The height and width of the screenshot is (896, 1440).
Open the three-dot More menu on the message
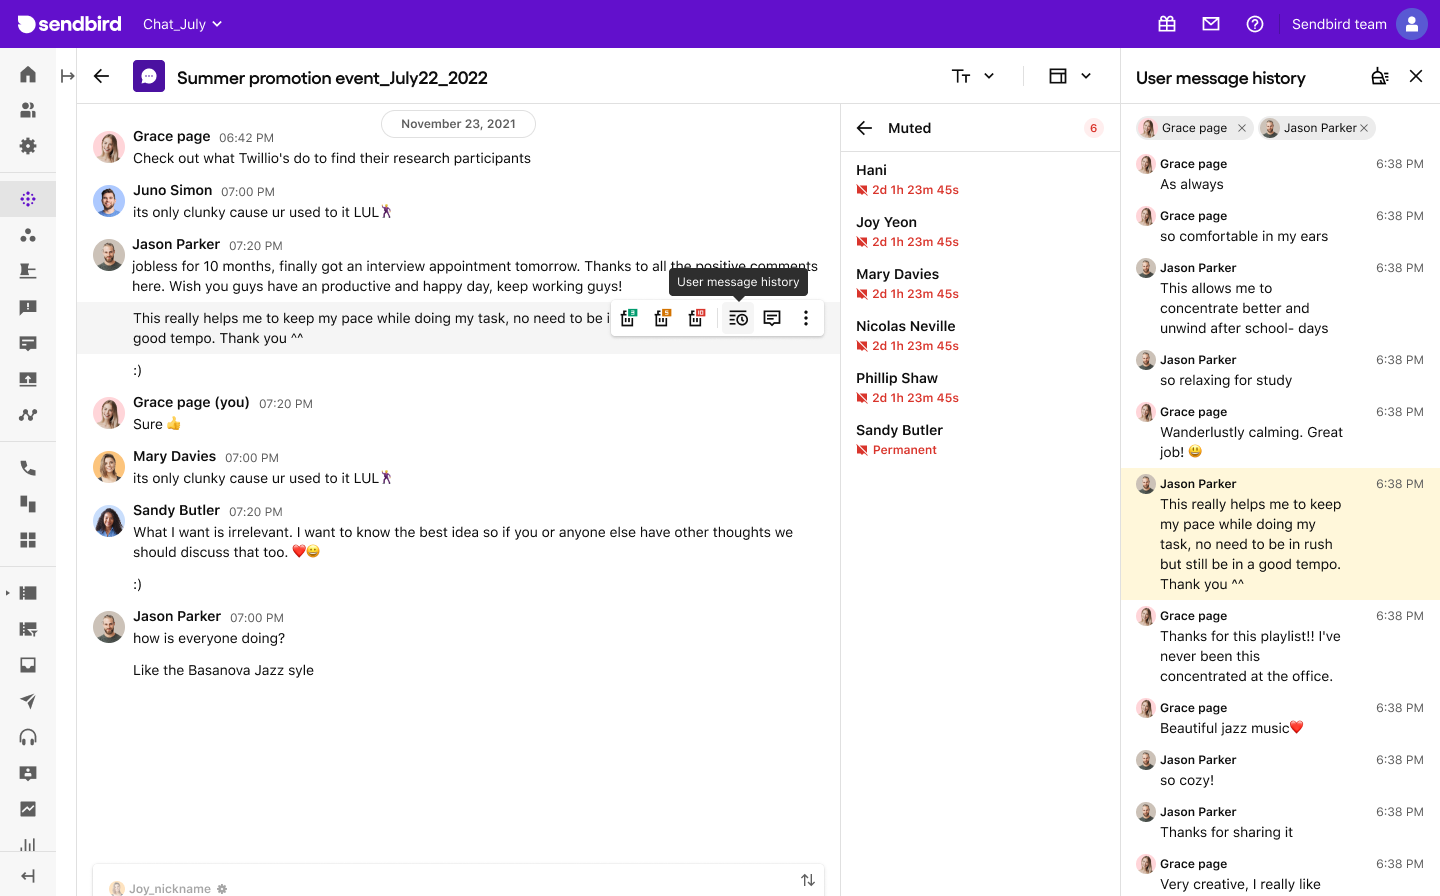805,318
